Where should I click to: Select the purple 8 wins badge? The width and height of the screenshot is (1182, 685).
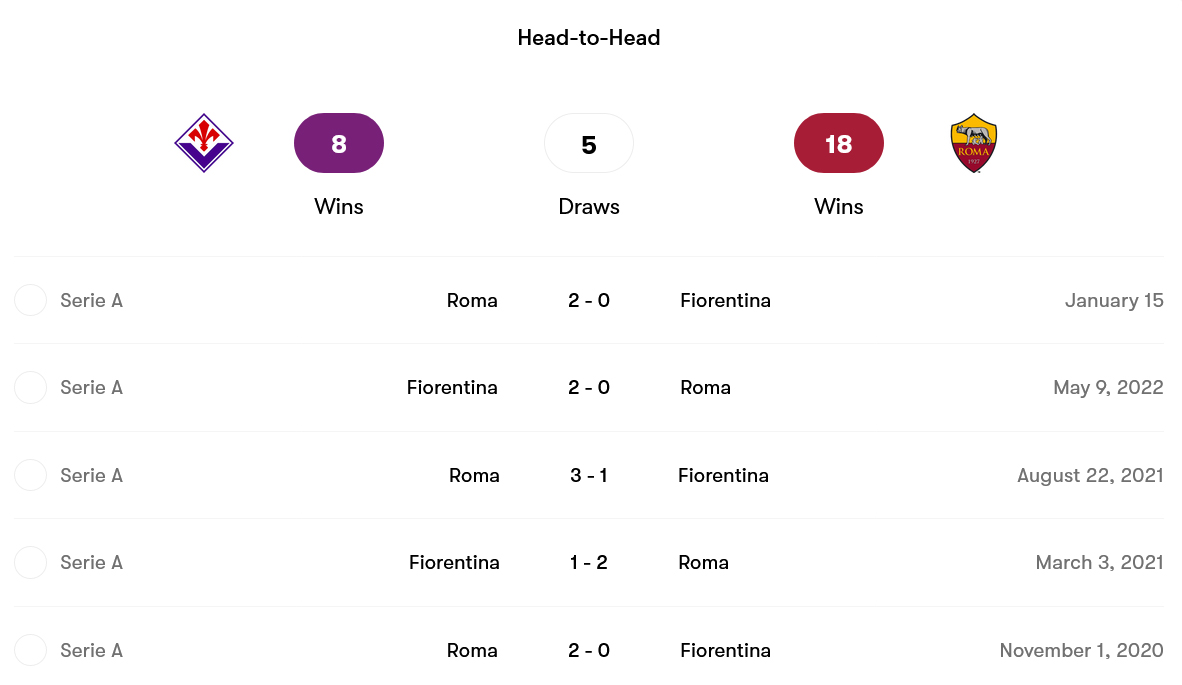(339, 143)
